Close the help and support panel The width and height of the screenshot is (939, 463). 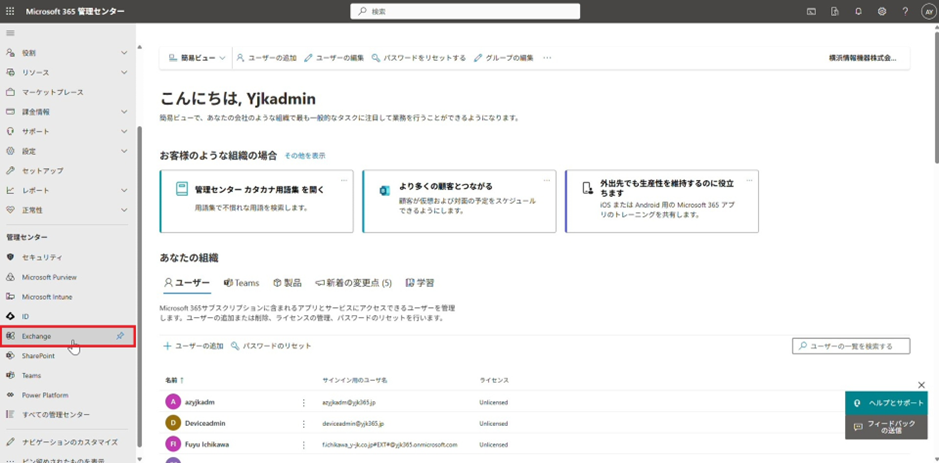(921, 385)
